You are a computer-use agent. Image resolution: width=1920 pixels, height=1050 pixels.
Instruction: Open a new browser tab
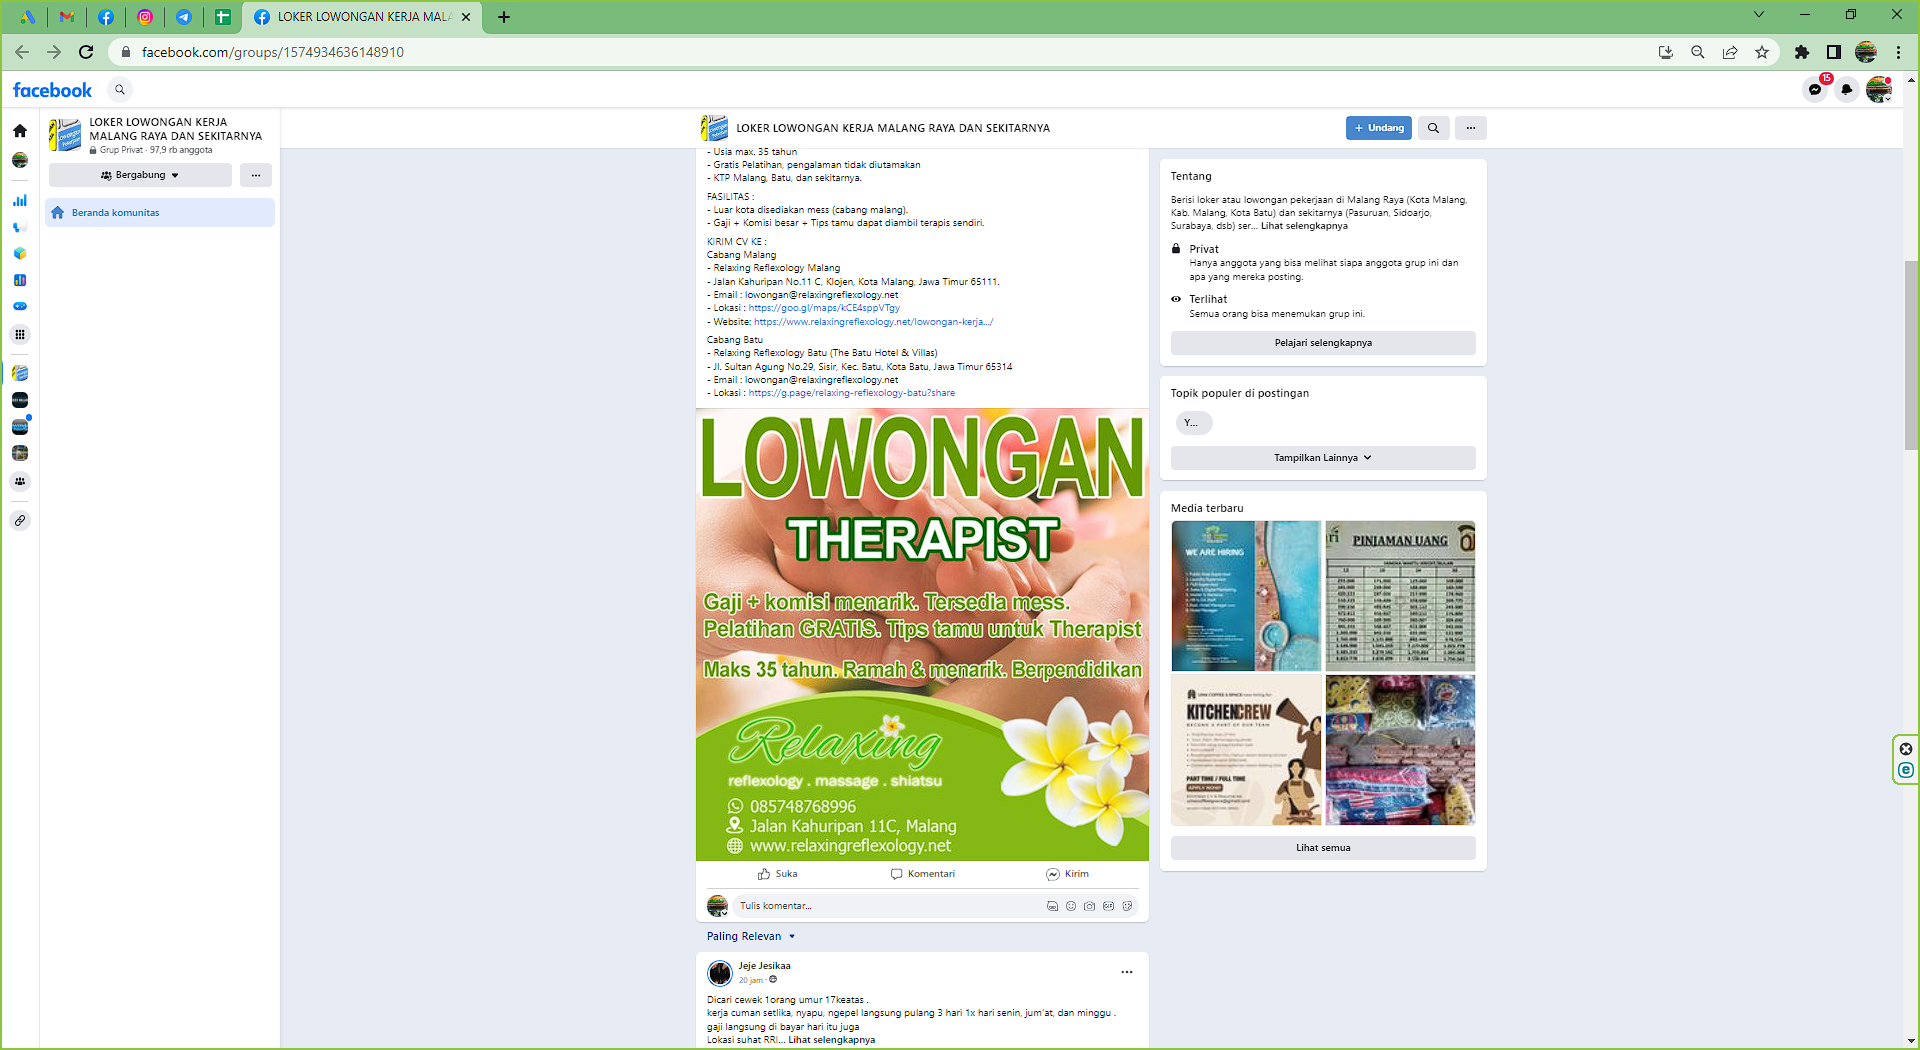504,17
